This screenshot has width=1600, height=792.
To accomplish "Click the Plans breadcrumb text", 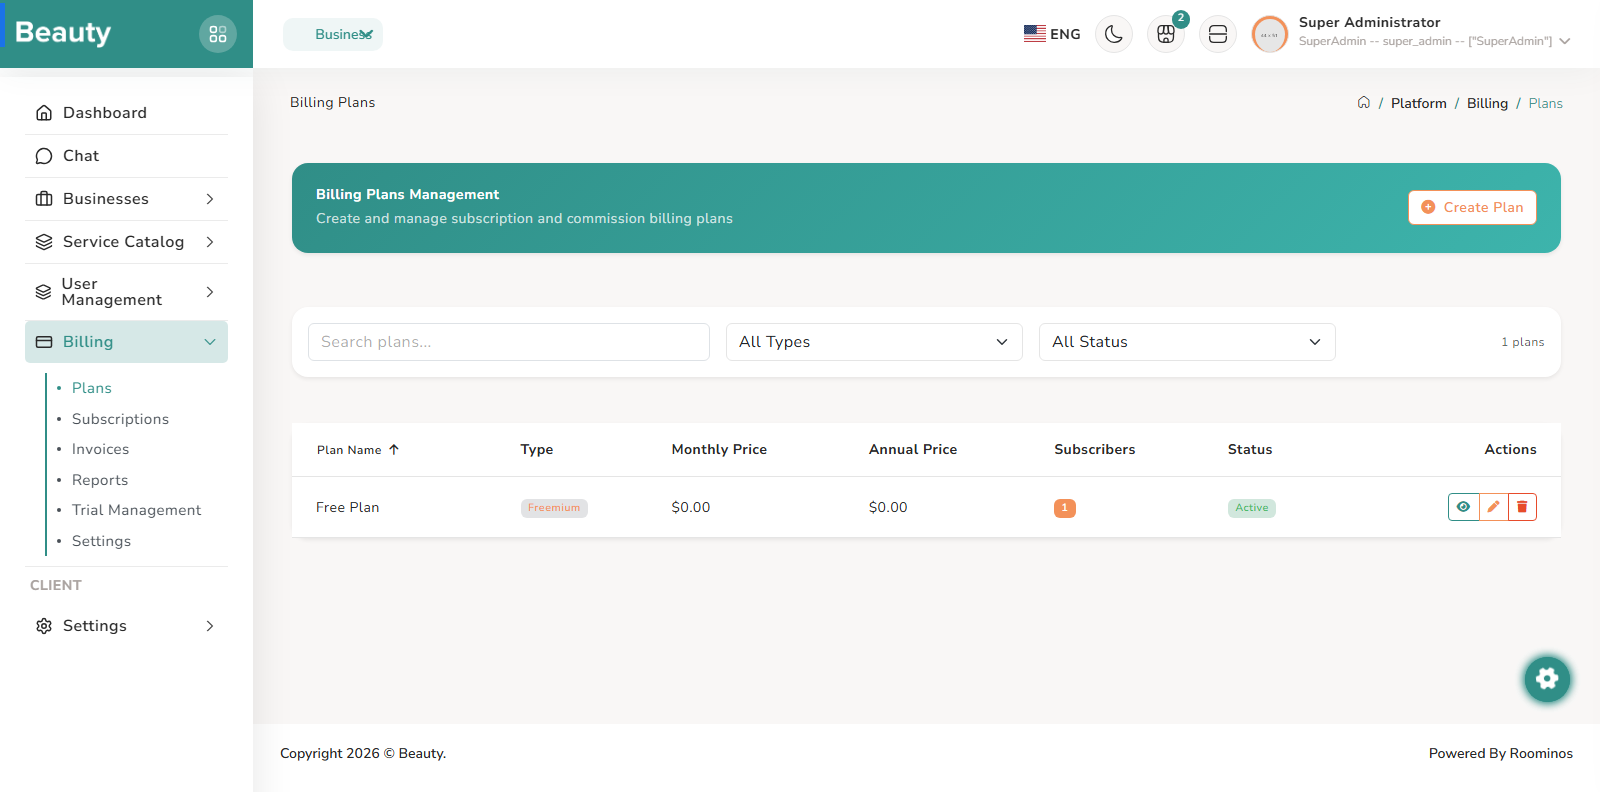I will (1545, 103).
